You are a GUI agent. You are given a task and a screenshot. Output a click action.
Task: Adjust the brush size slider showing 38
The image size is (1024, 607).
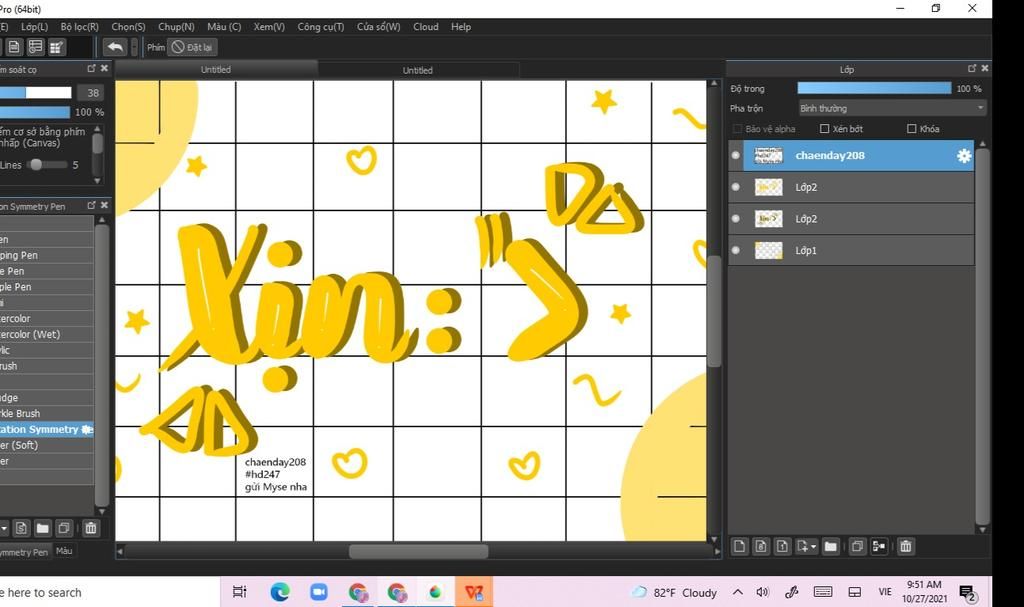point(35,93)
